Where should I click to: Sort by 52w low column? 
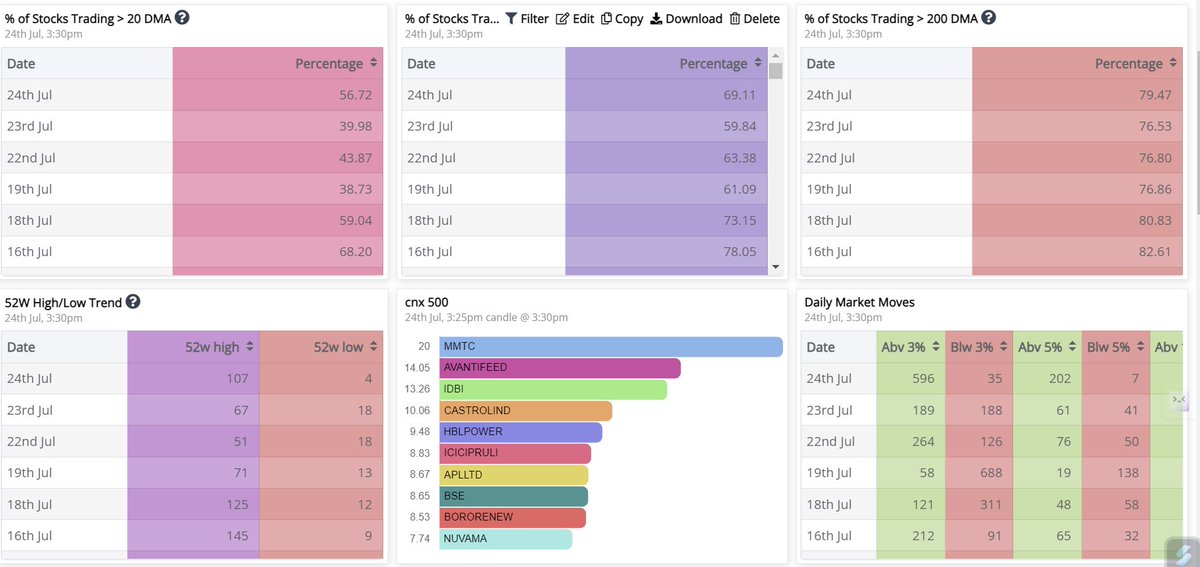point(373,347)
